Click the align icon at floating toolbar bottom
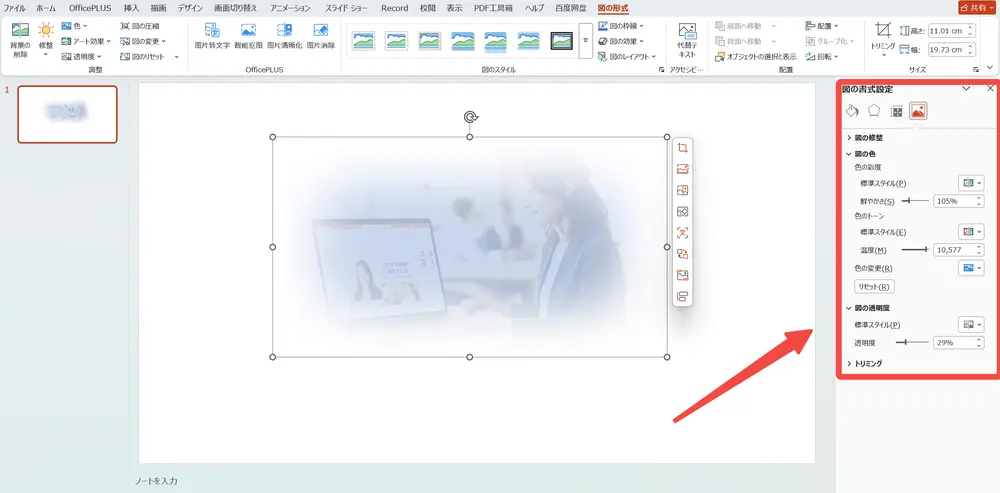This screenshot has width=1000, height=493. [x=682, y=296]
